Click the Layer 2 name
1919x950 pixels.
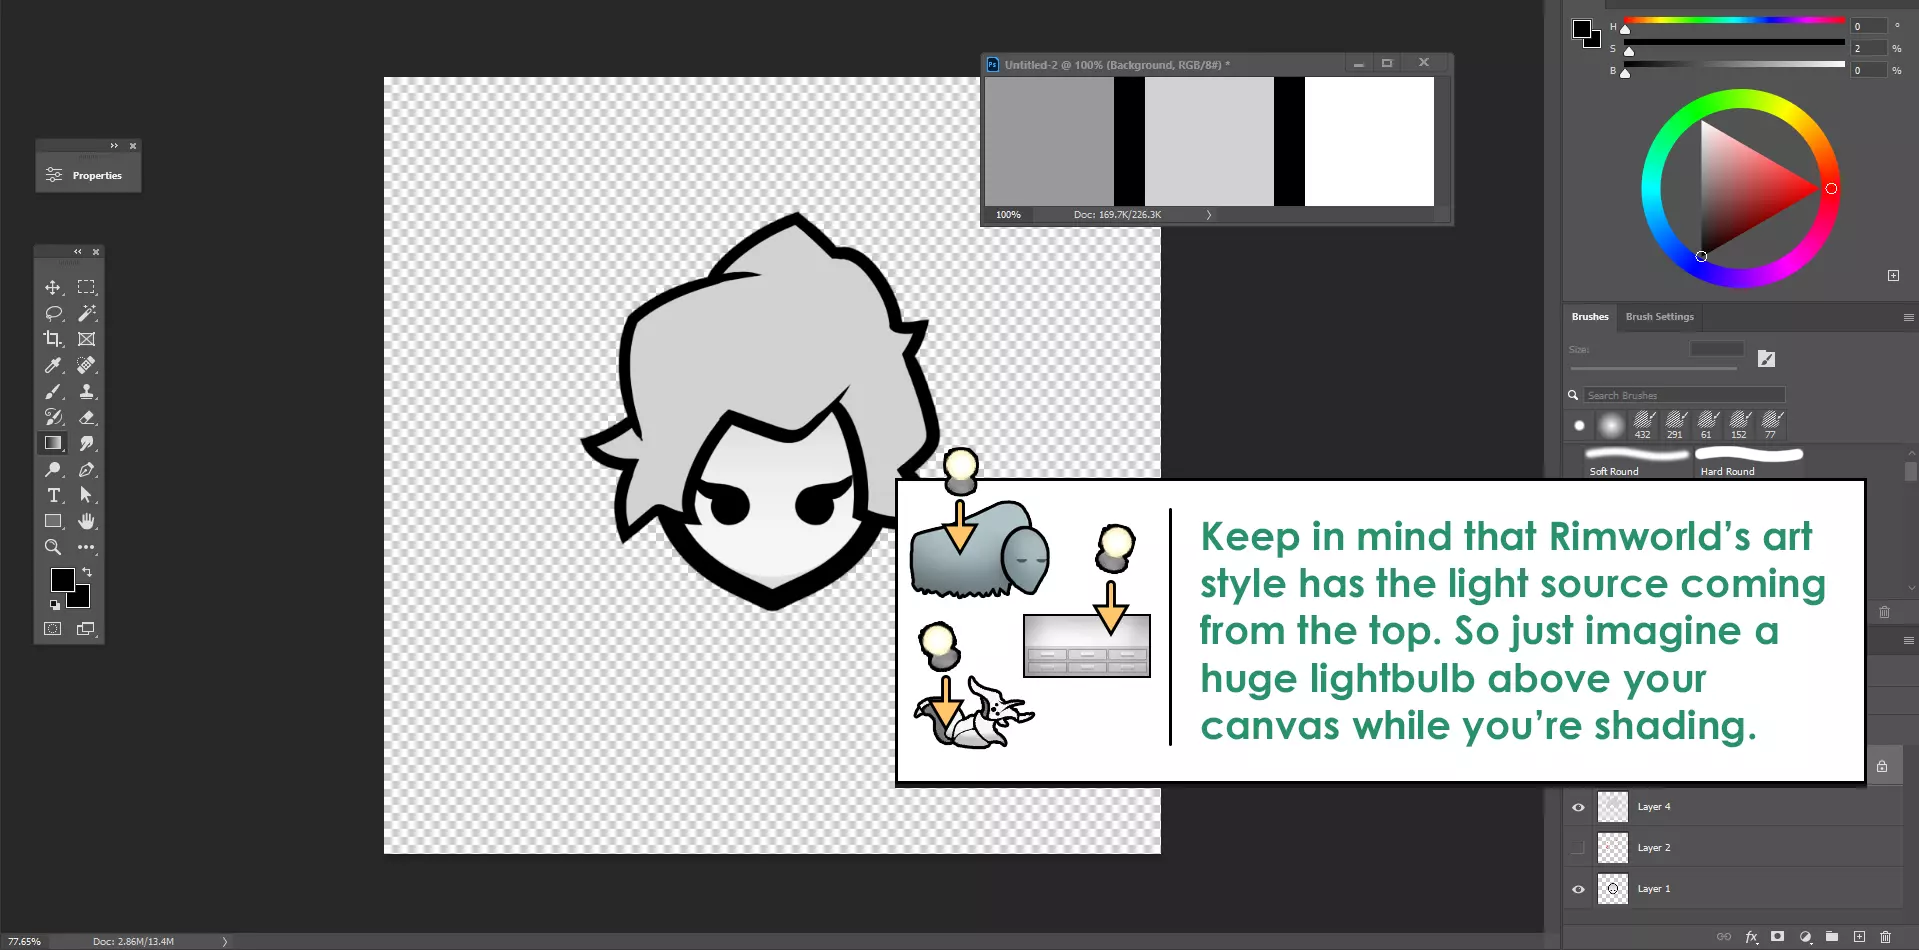1654,848
